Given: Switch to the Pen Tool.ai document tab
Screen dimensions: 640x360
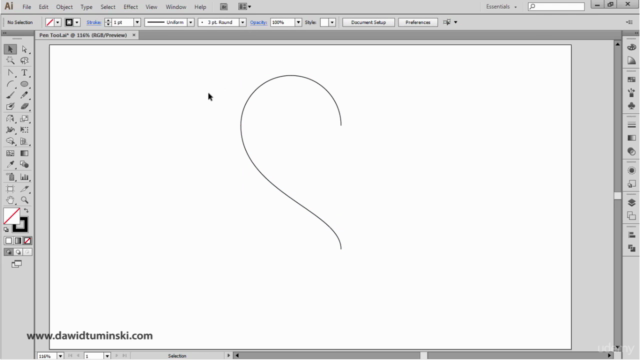Looking at the screenshot, I should [x=83, y=35].
